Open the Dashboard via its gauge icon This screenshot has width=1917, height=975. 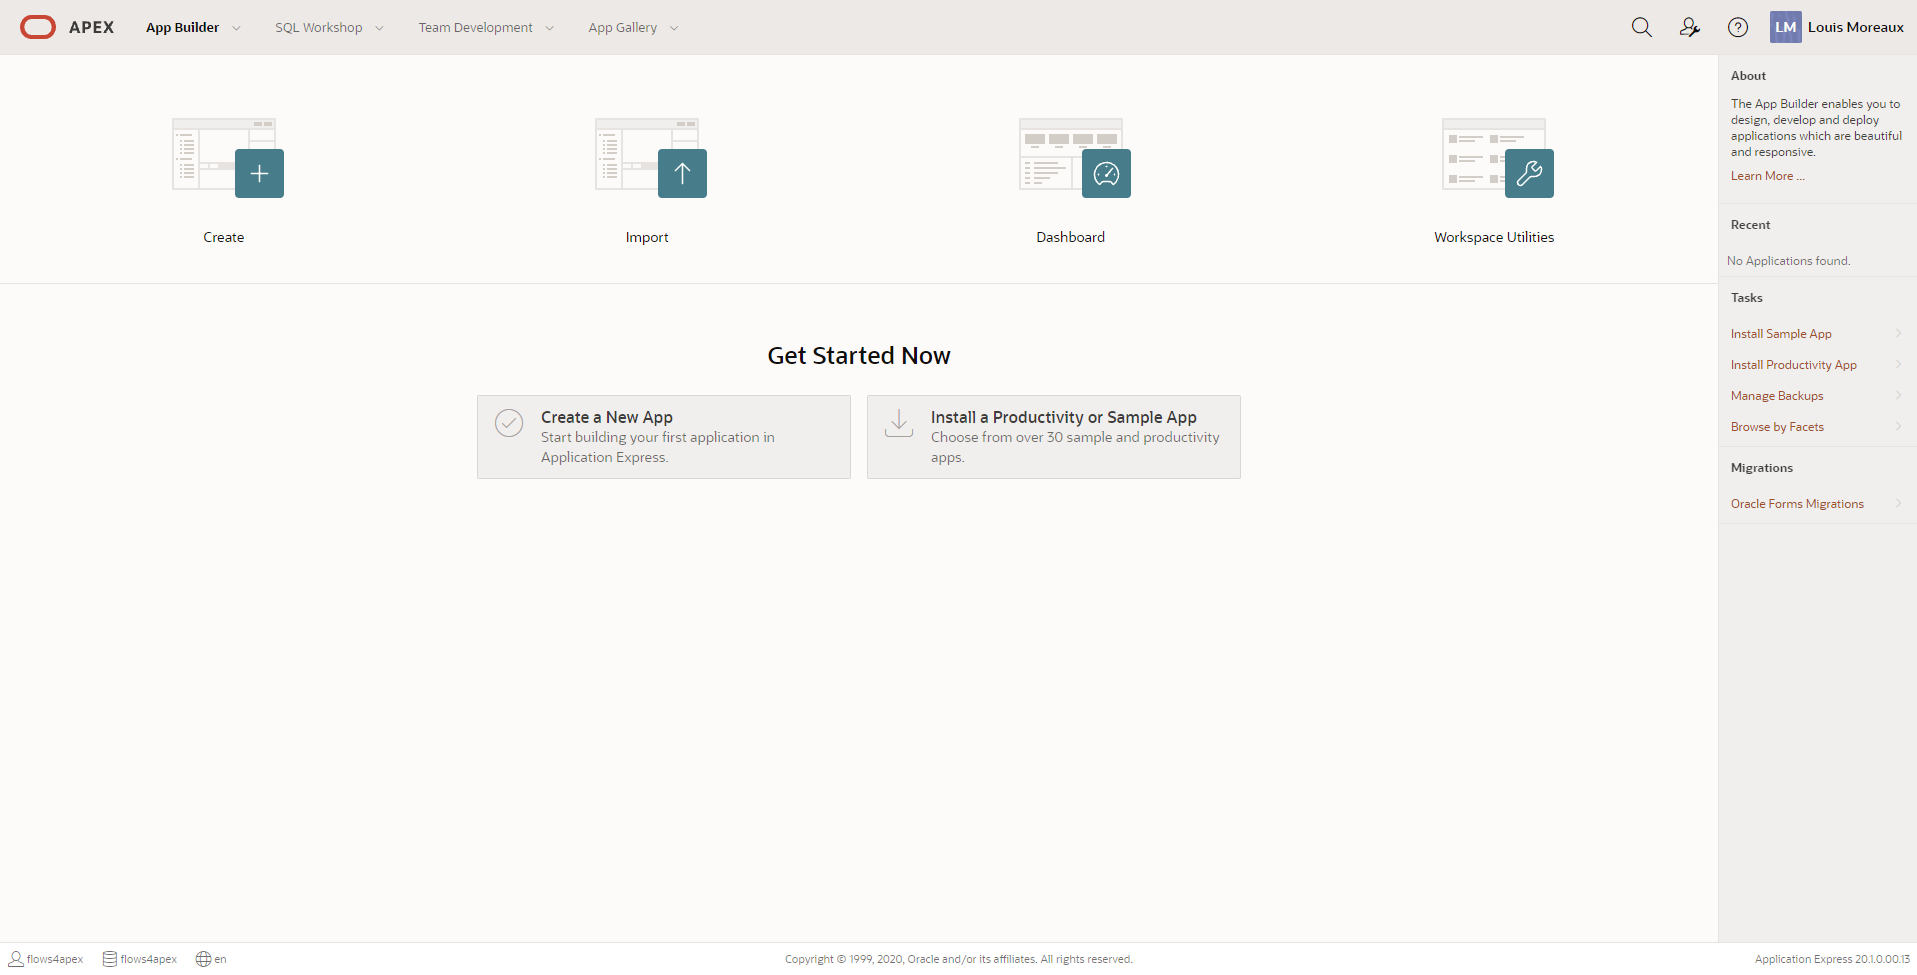pos(1106,173)
